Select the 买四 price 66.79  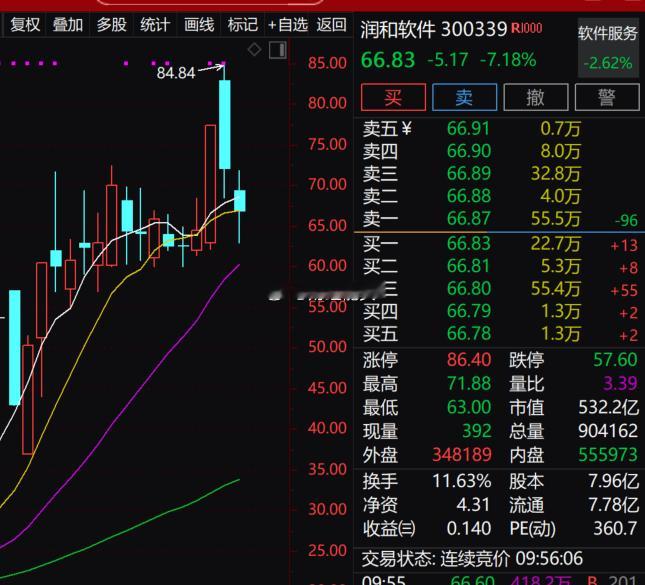469,311
